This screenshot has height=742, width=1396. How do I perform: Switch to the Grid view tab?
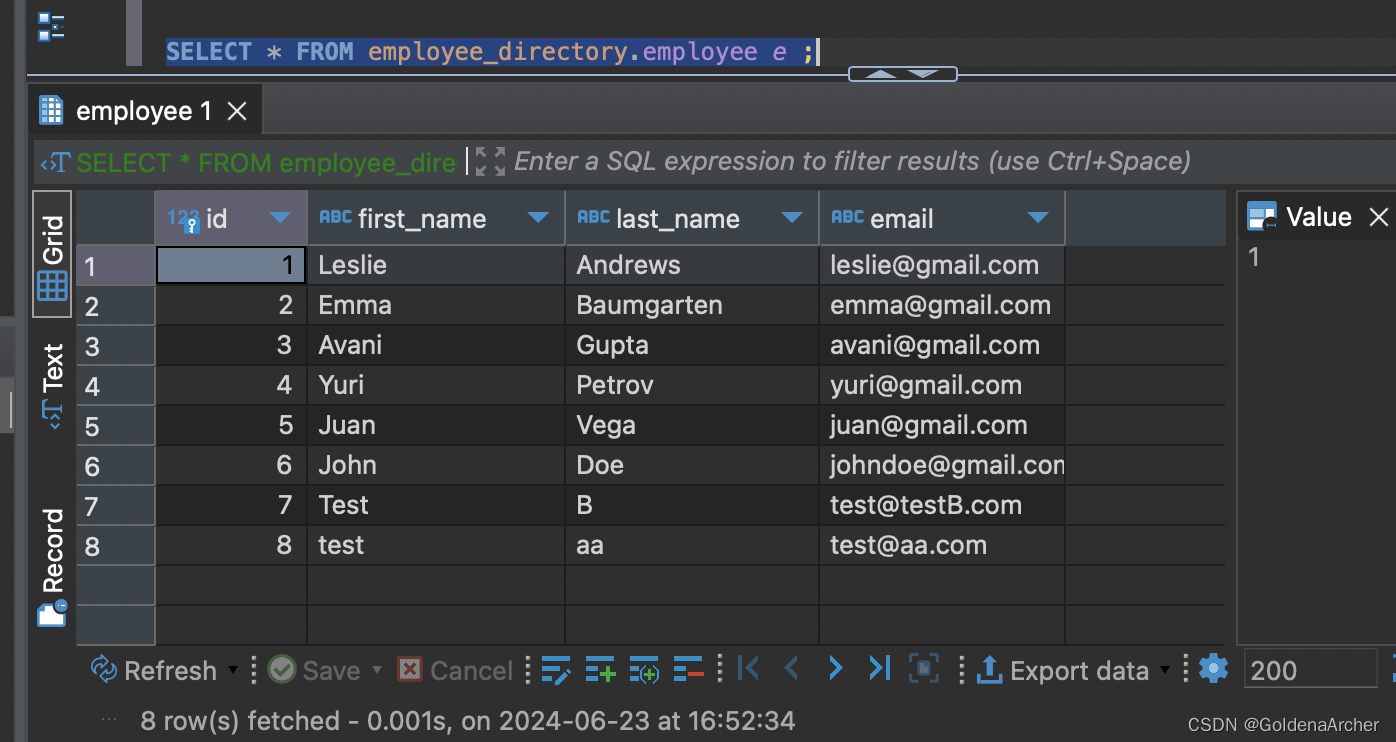coord(52,254)
